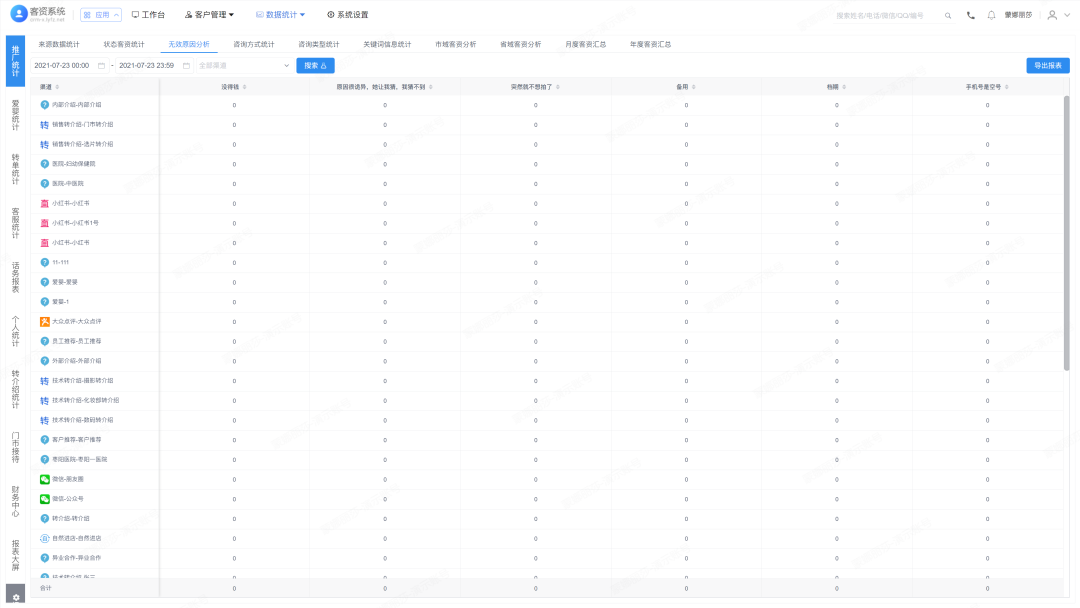Select 报表大屏 in the sidebar
Viewport: 1080px width, 608px height.
pyautogui.click(x=15, y=556)
